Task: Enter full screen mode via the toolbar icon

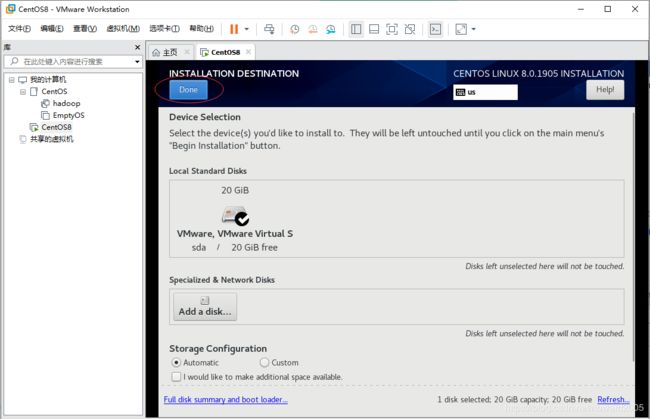Action: point(392,29)
